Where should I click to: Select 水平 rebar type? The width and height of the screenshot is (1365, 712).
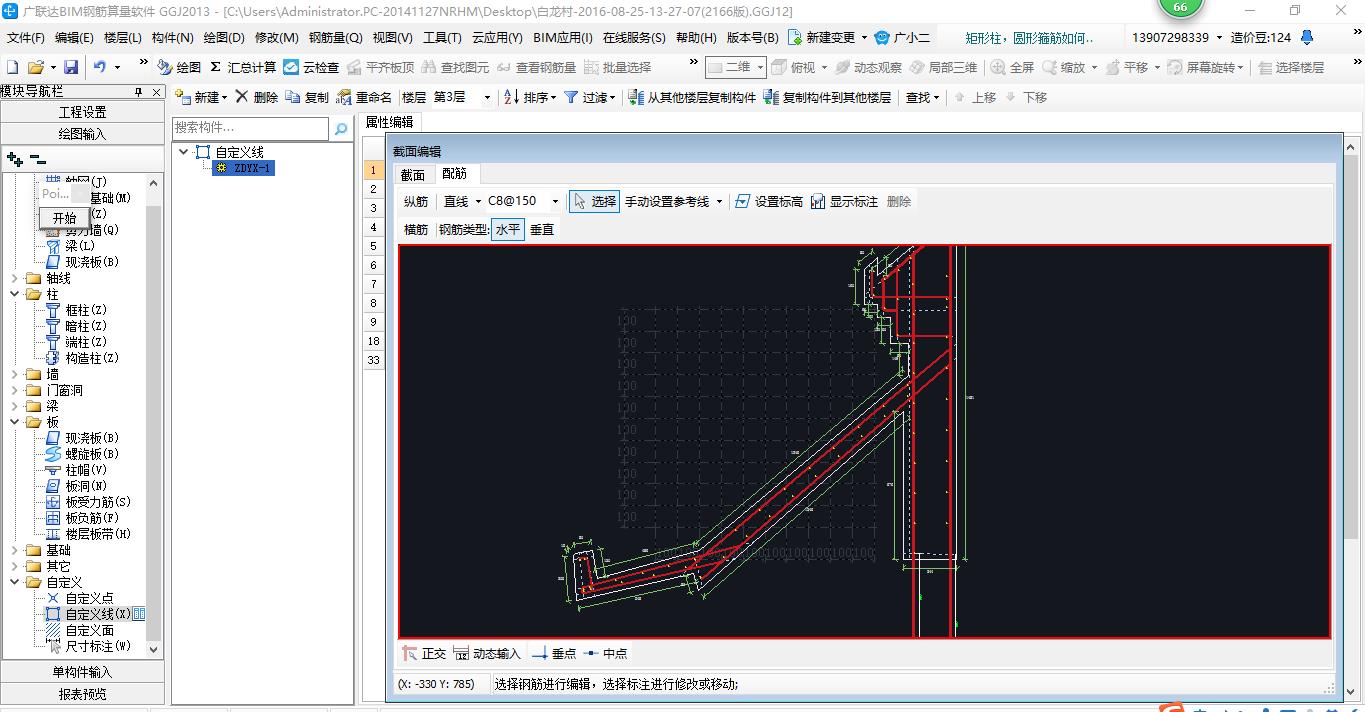coord(508,229)
